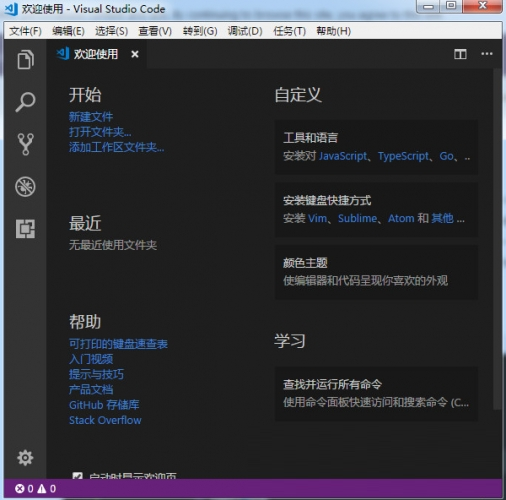506x500 pixels.
Task: Open the Search view magnifier icon
Action: coord(25,102)
